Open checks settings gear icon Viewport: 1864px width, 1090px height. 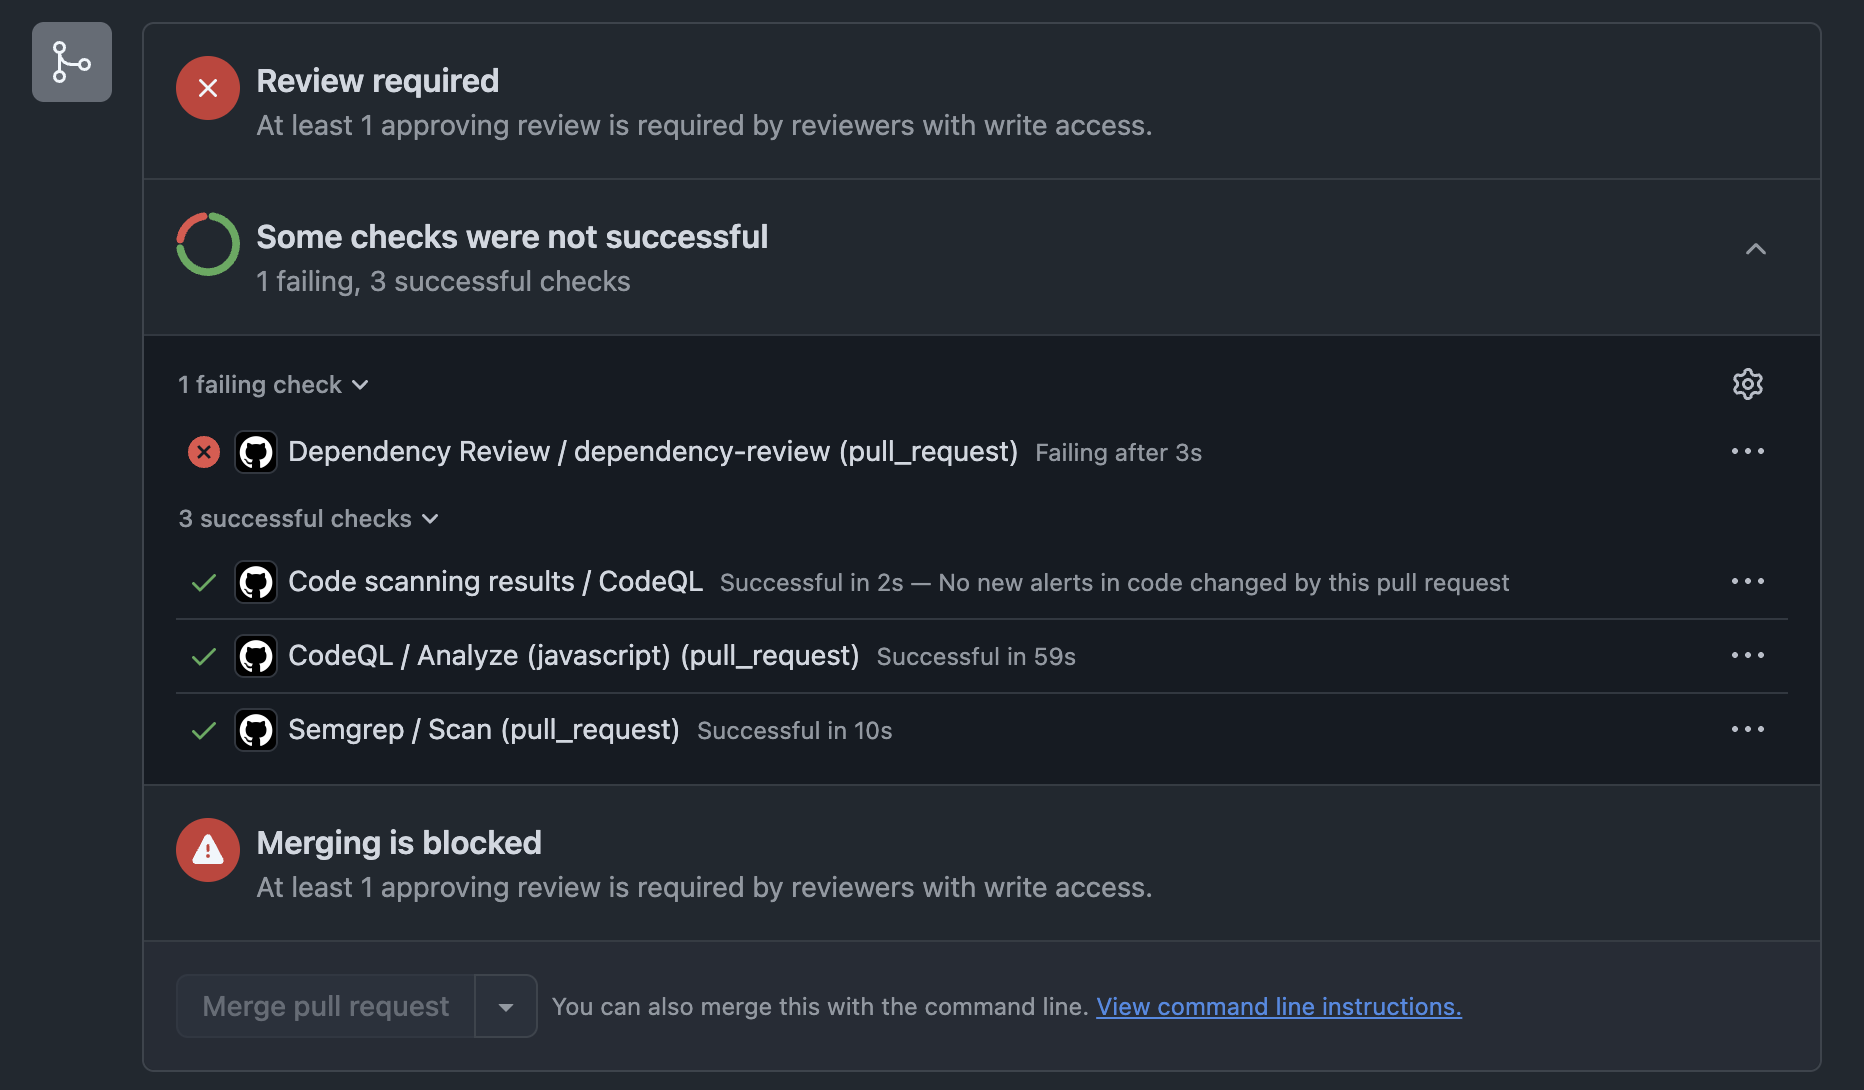coord(1747,384)
